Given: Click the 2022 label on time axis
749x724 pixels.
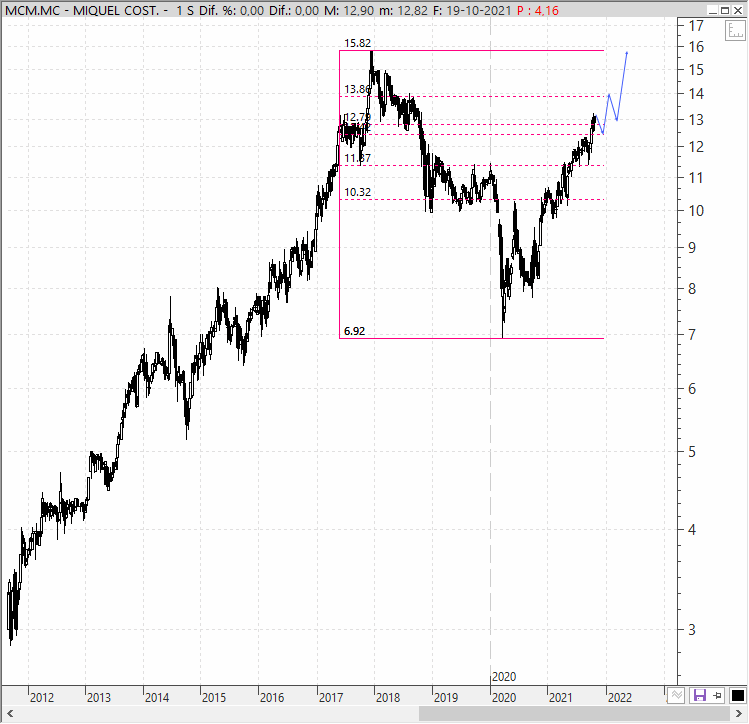Looking at the screenshot, I should pyautogui.click(x=620, y=698).
